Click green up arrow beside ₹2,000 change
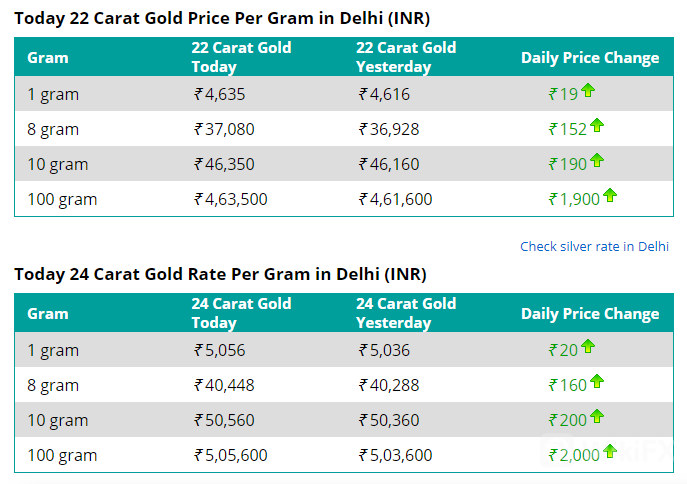687x484 pixels. (610, 452)
